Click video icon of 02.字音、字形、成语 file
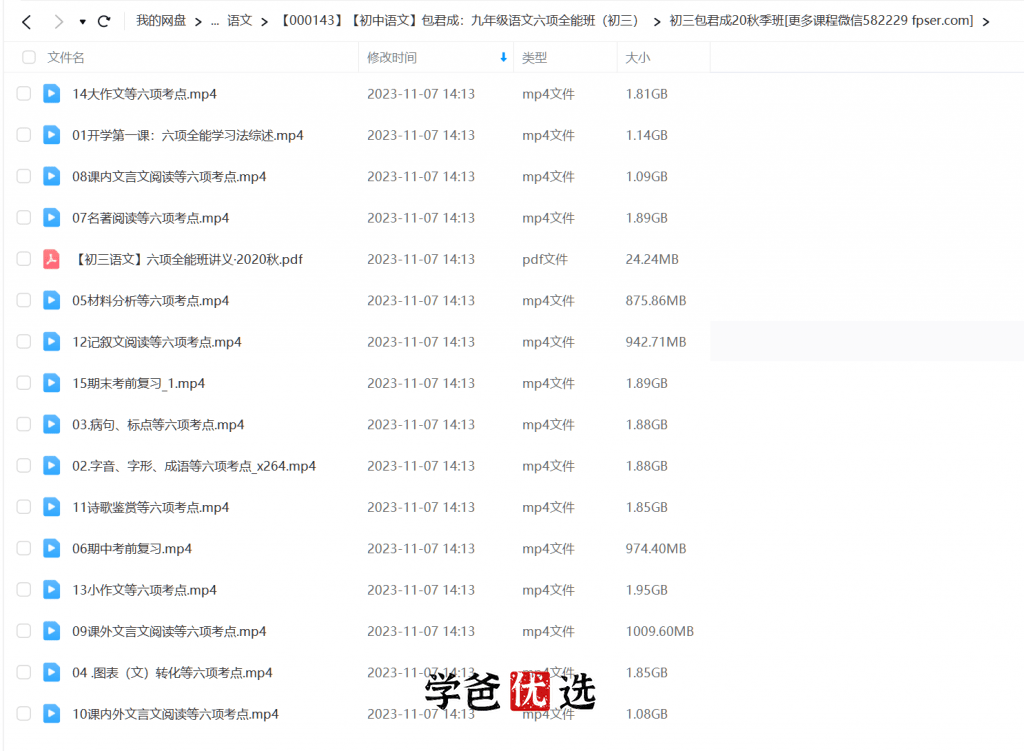This screenshot has height=751, width=1024. [x=52, y=466]
